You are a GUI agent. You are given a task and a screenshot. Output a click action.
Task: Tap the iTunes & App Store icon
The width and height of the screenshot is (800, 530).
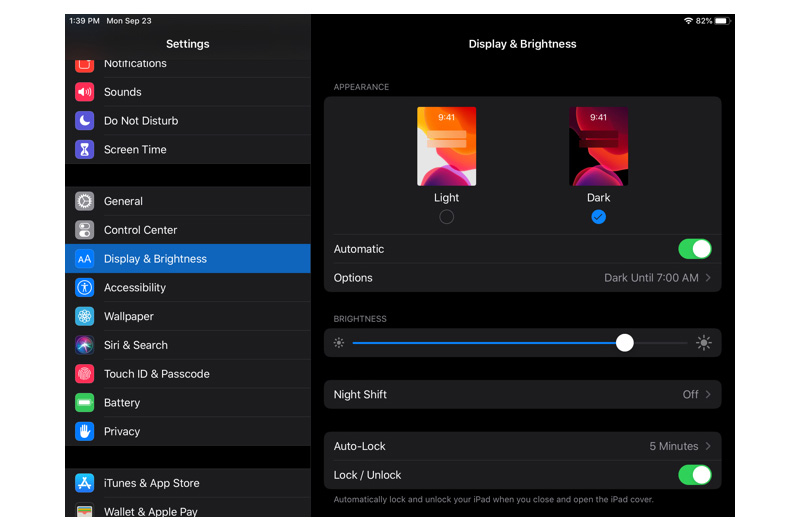(85, 483)
